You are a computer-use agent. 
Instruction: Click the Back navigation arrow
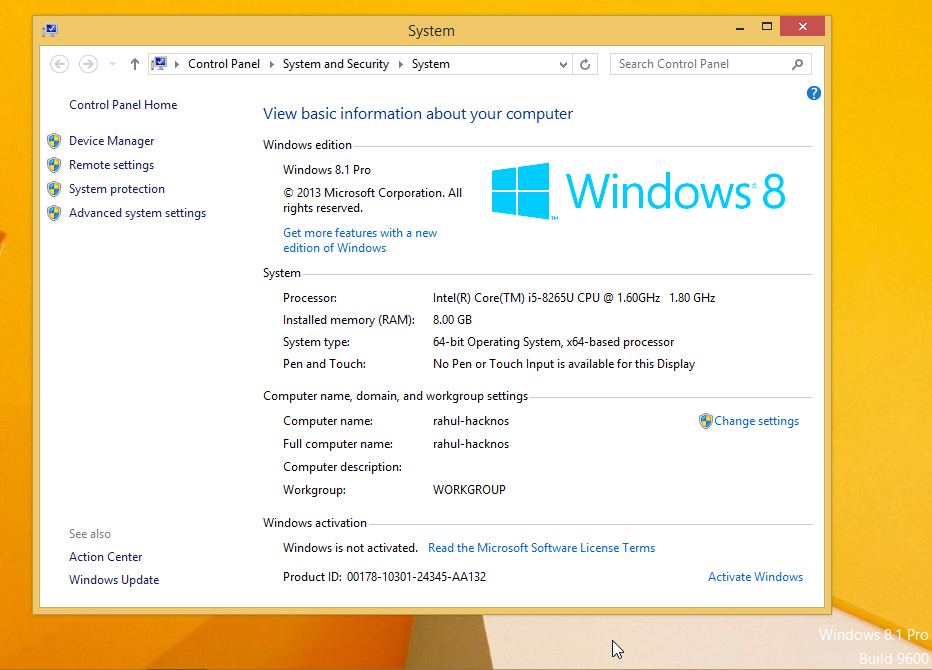point(59,64)
